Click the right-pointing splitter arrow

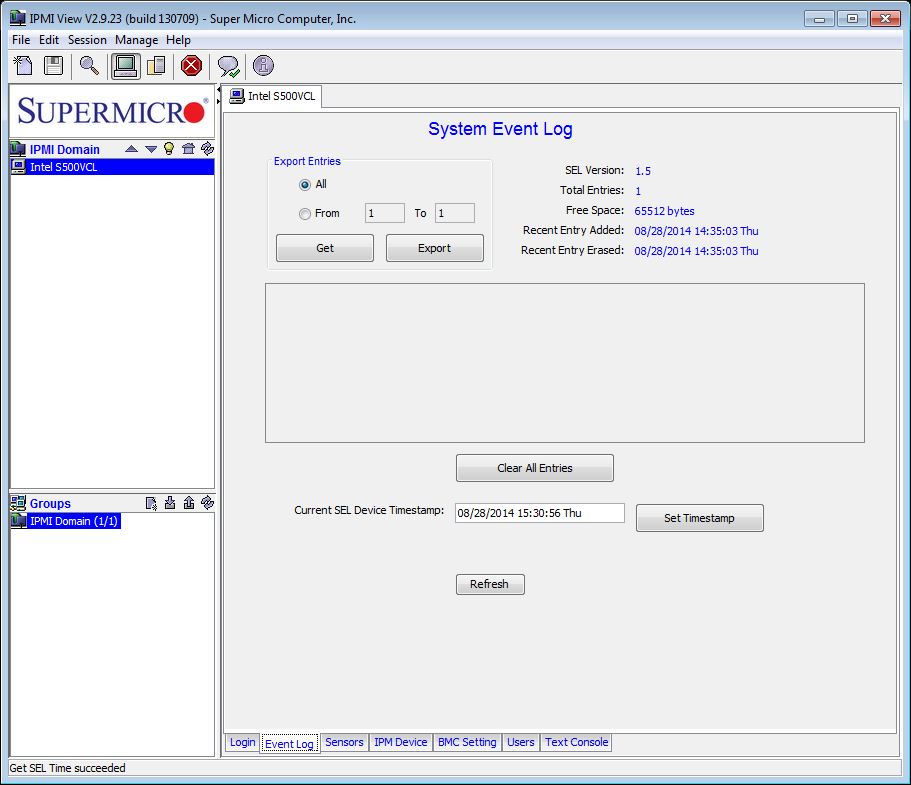pos(218,102)
